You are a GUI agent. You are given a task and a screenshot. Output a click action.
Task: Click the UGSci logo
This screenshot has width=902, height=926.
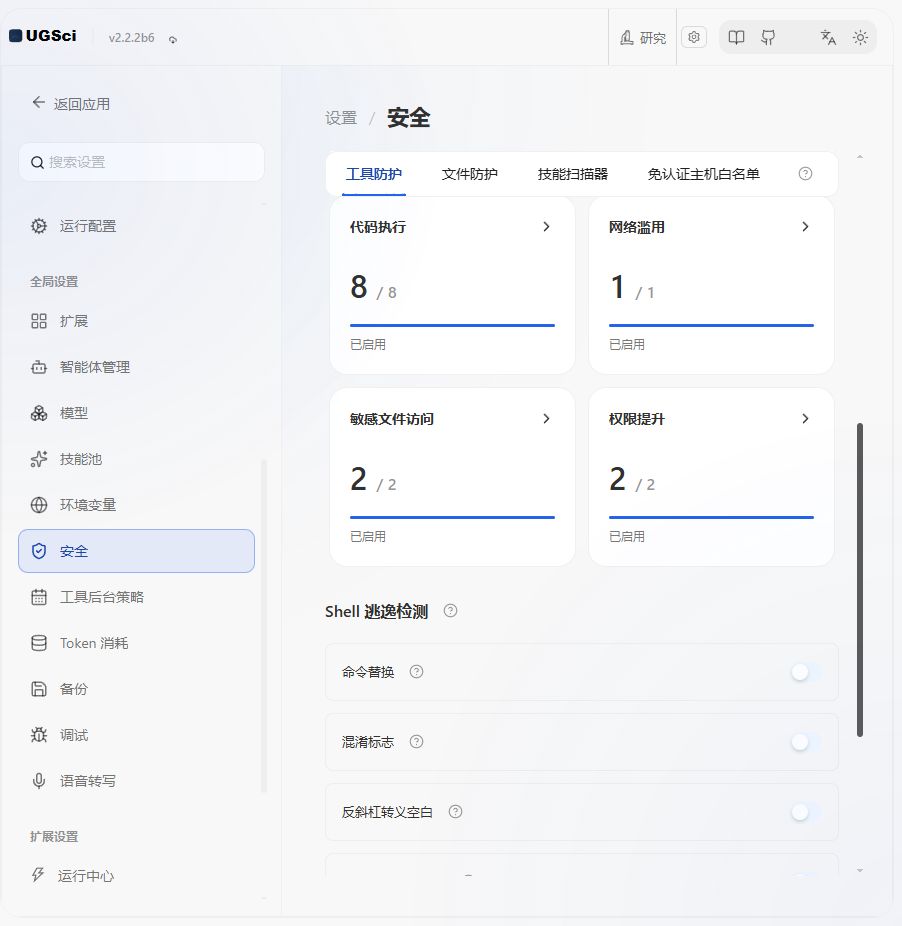pos(43,36)
